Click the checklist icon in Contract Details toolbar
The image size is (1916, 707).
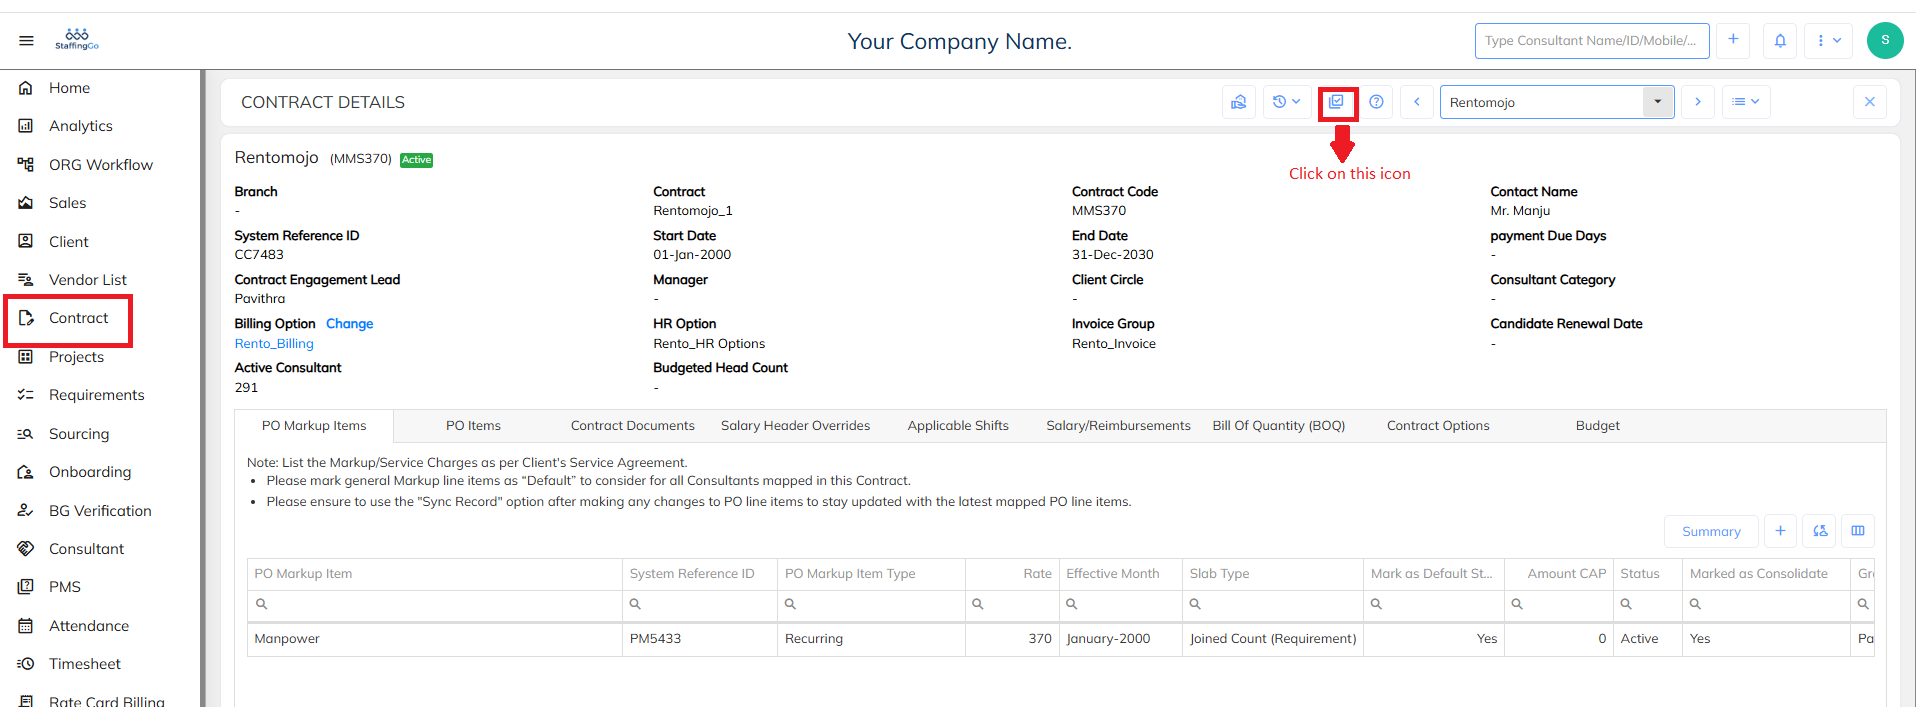coord(1337,102)
